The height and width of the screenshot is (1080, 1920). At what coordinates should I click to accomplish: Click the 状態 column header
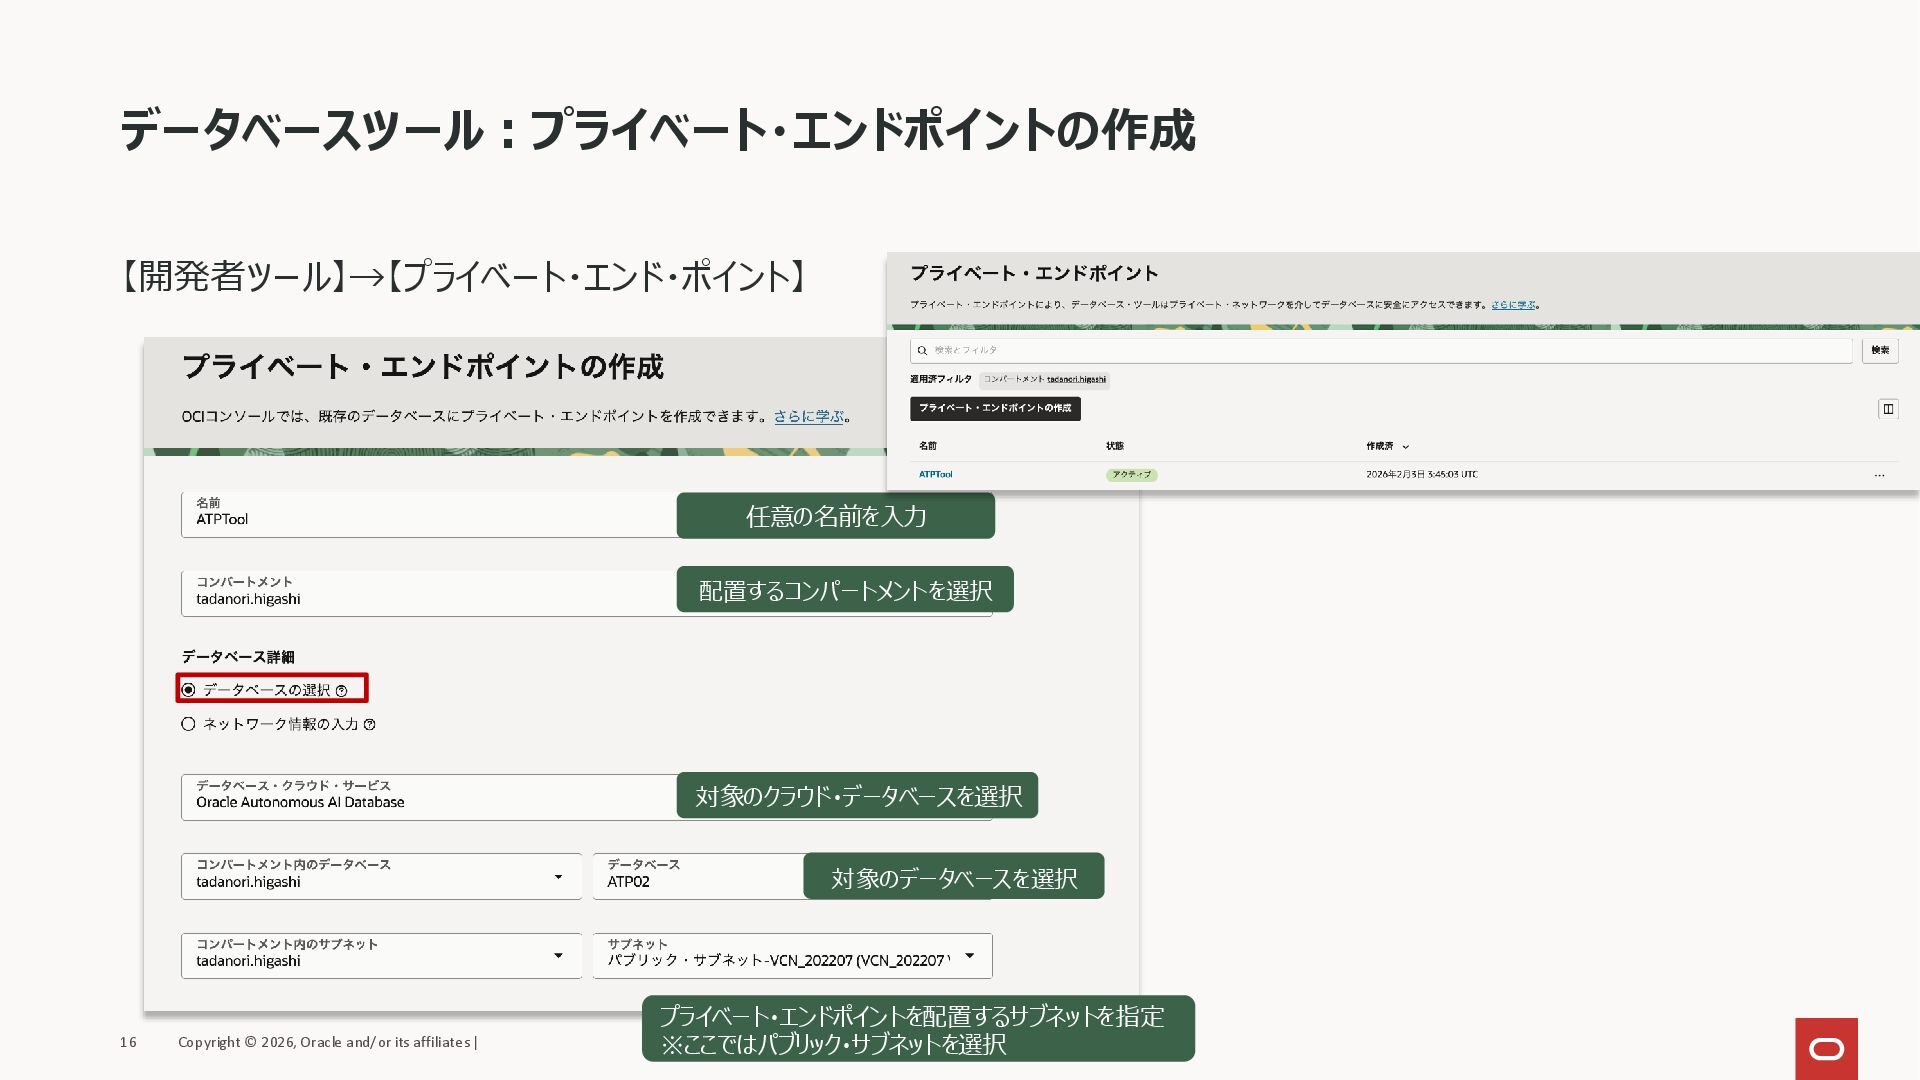1114,446
